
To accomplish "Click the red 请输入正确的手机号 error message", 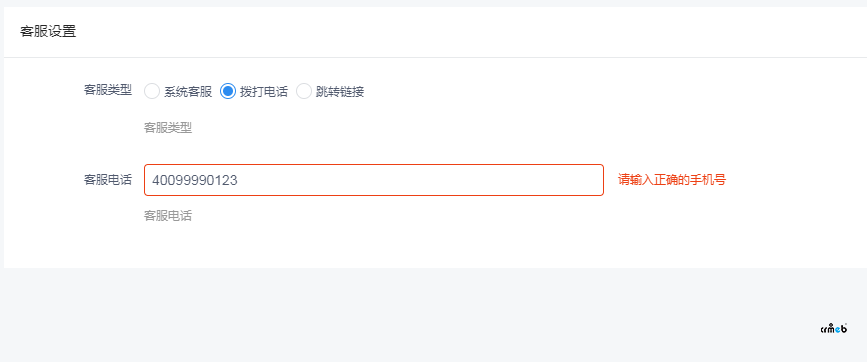I will point(672,180).
